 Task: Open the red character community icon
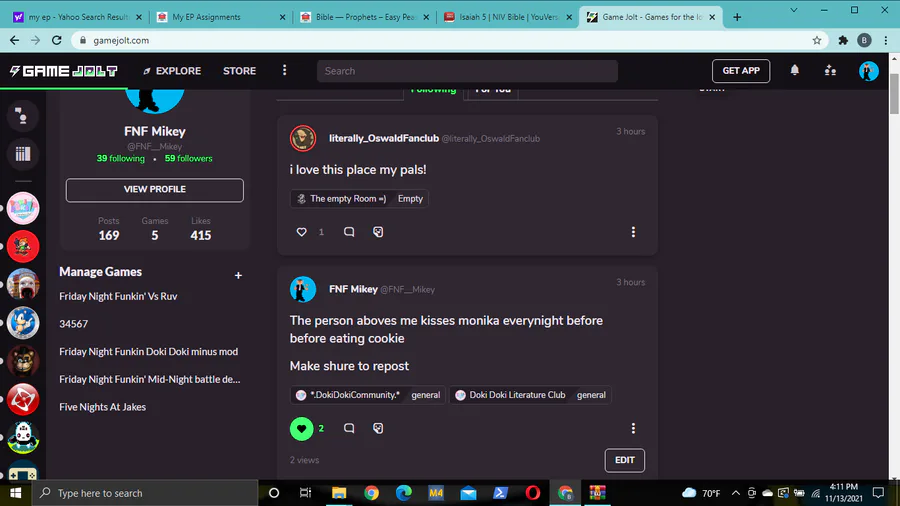pyautogui.click(x=23, y=246)
